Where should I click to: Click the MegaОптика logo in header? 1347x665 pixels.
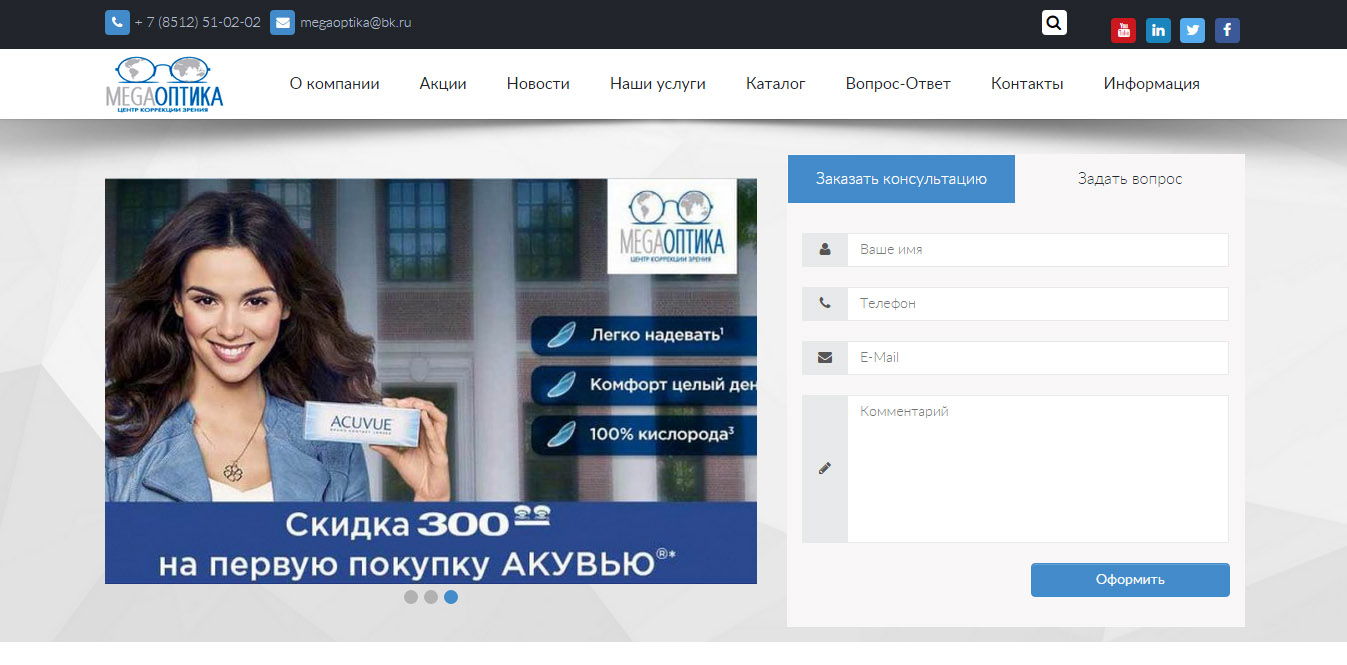(164, 84)
